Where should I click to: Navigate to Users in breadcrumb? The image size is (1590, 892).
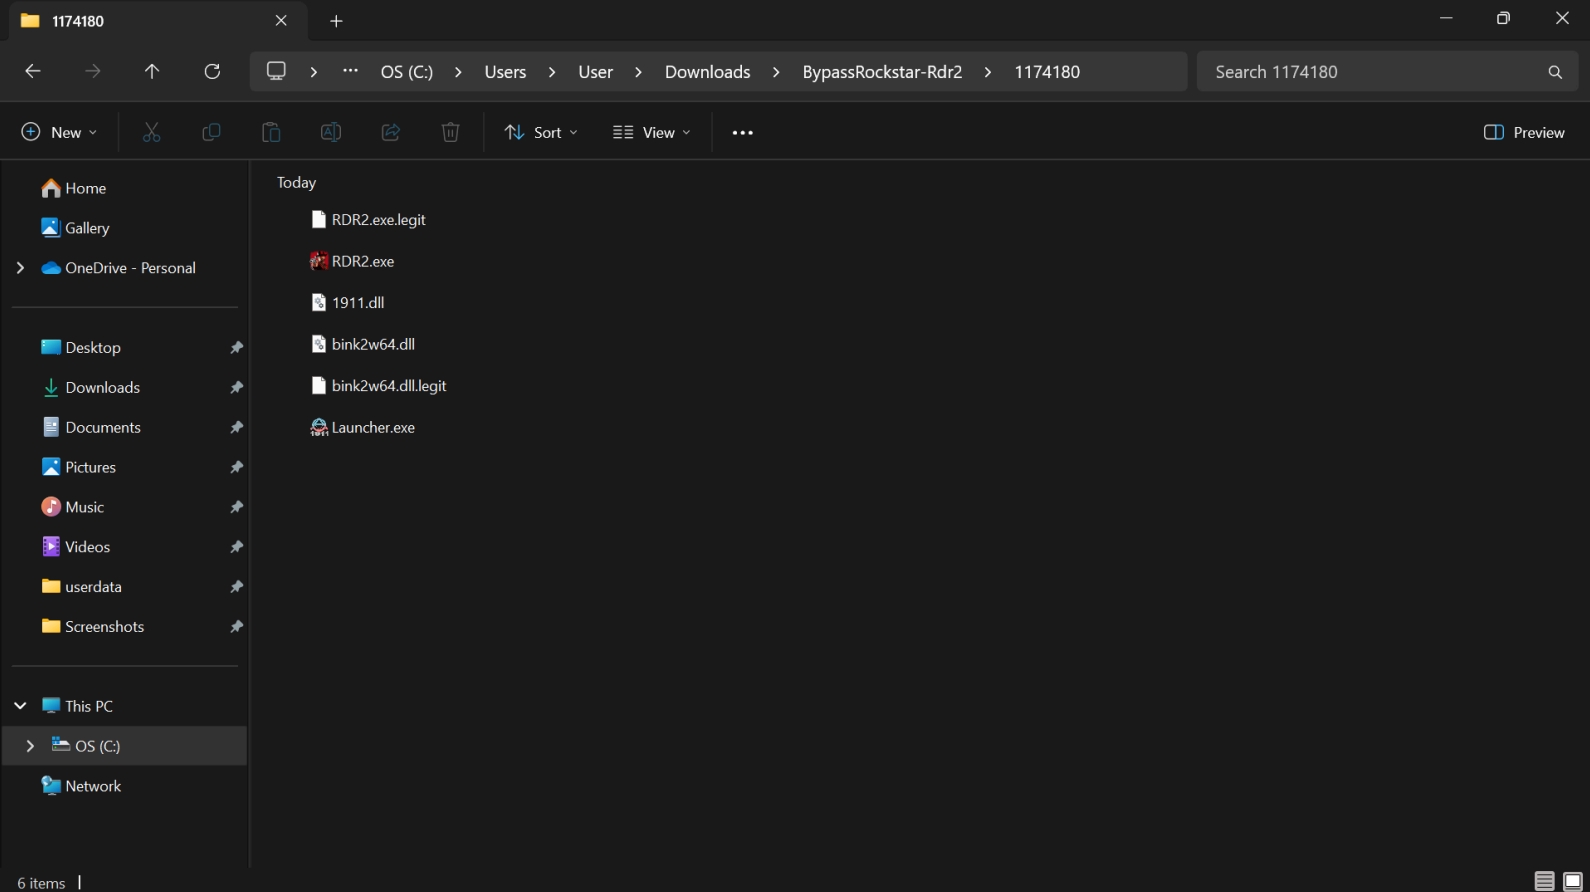505,72
